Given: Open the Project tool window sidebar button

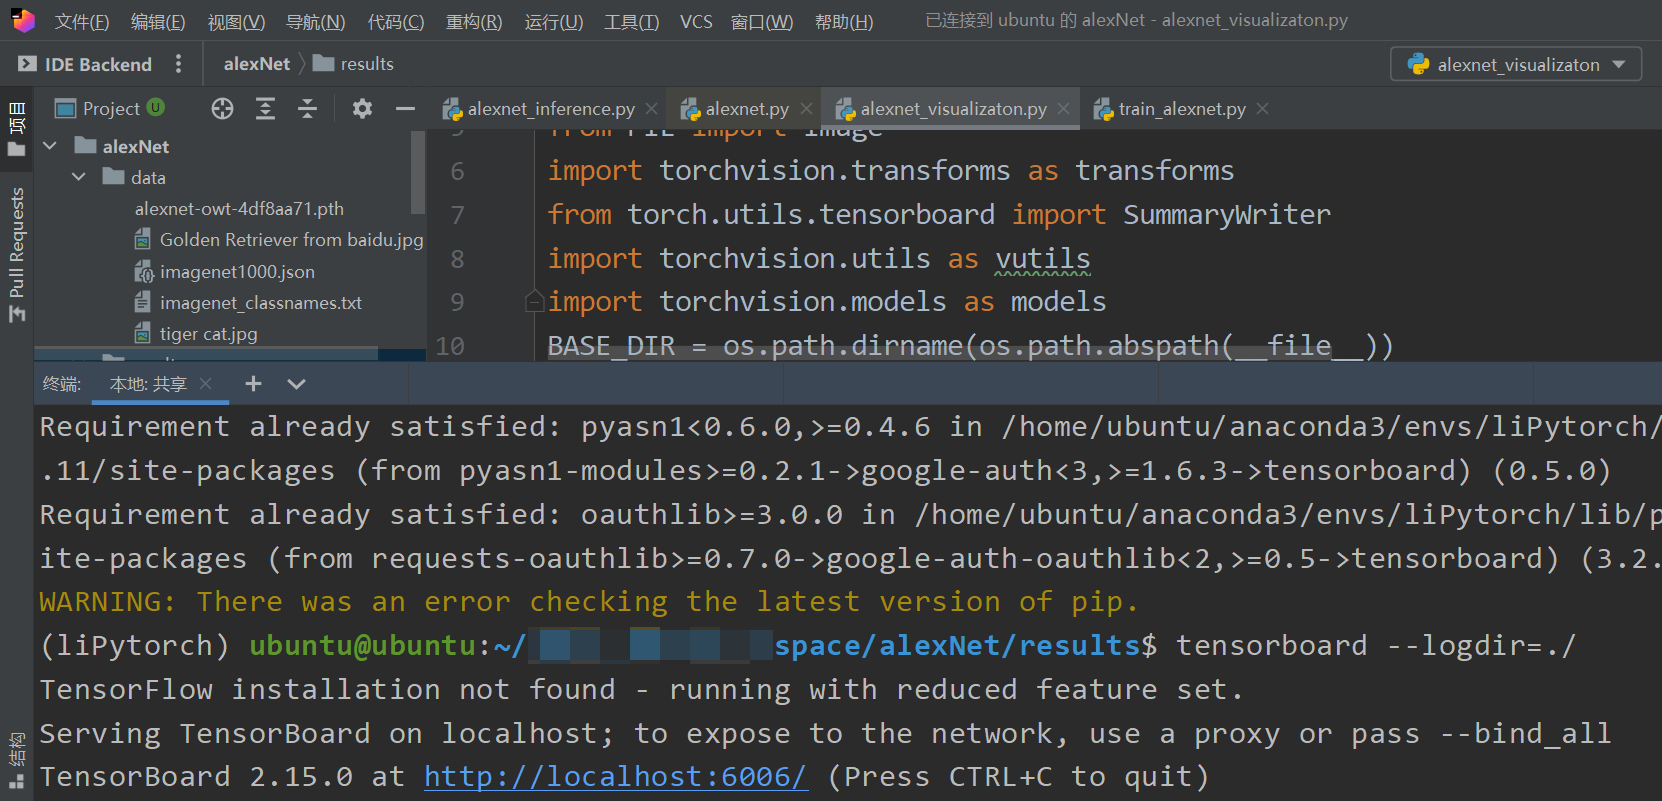Looking at the screenshot, I should pyautogui.click(x=17, y=129).
